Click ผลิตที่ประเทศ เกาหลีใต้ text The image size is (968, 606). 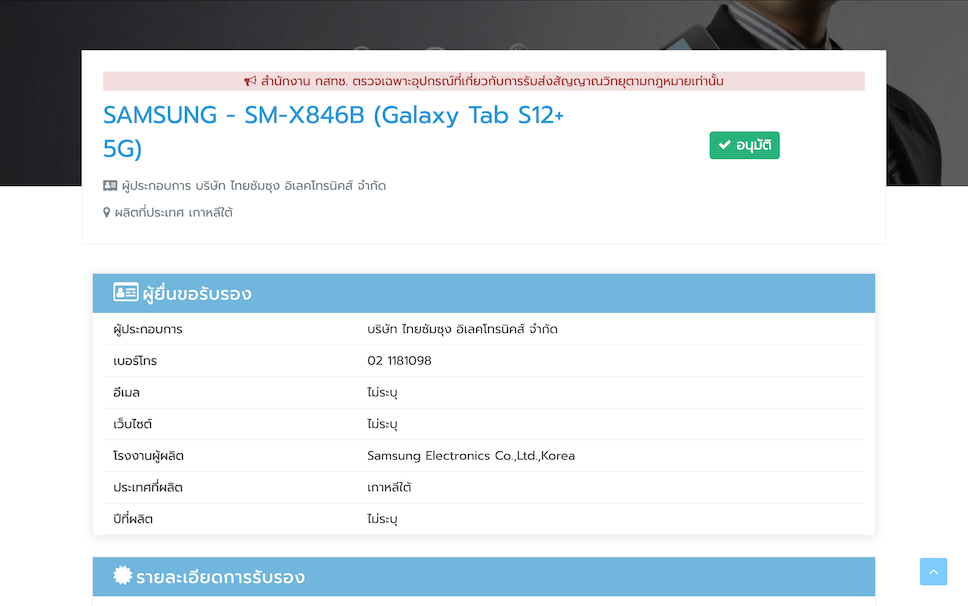[x=173, y=212]
